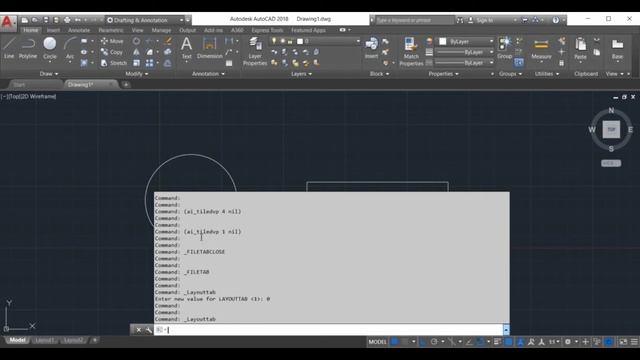640x360 pixels.
Task: Select the Polyline tool
Action: coord(28,48)
